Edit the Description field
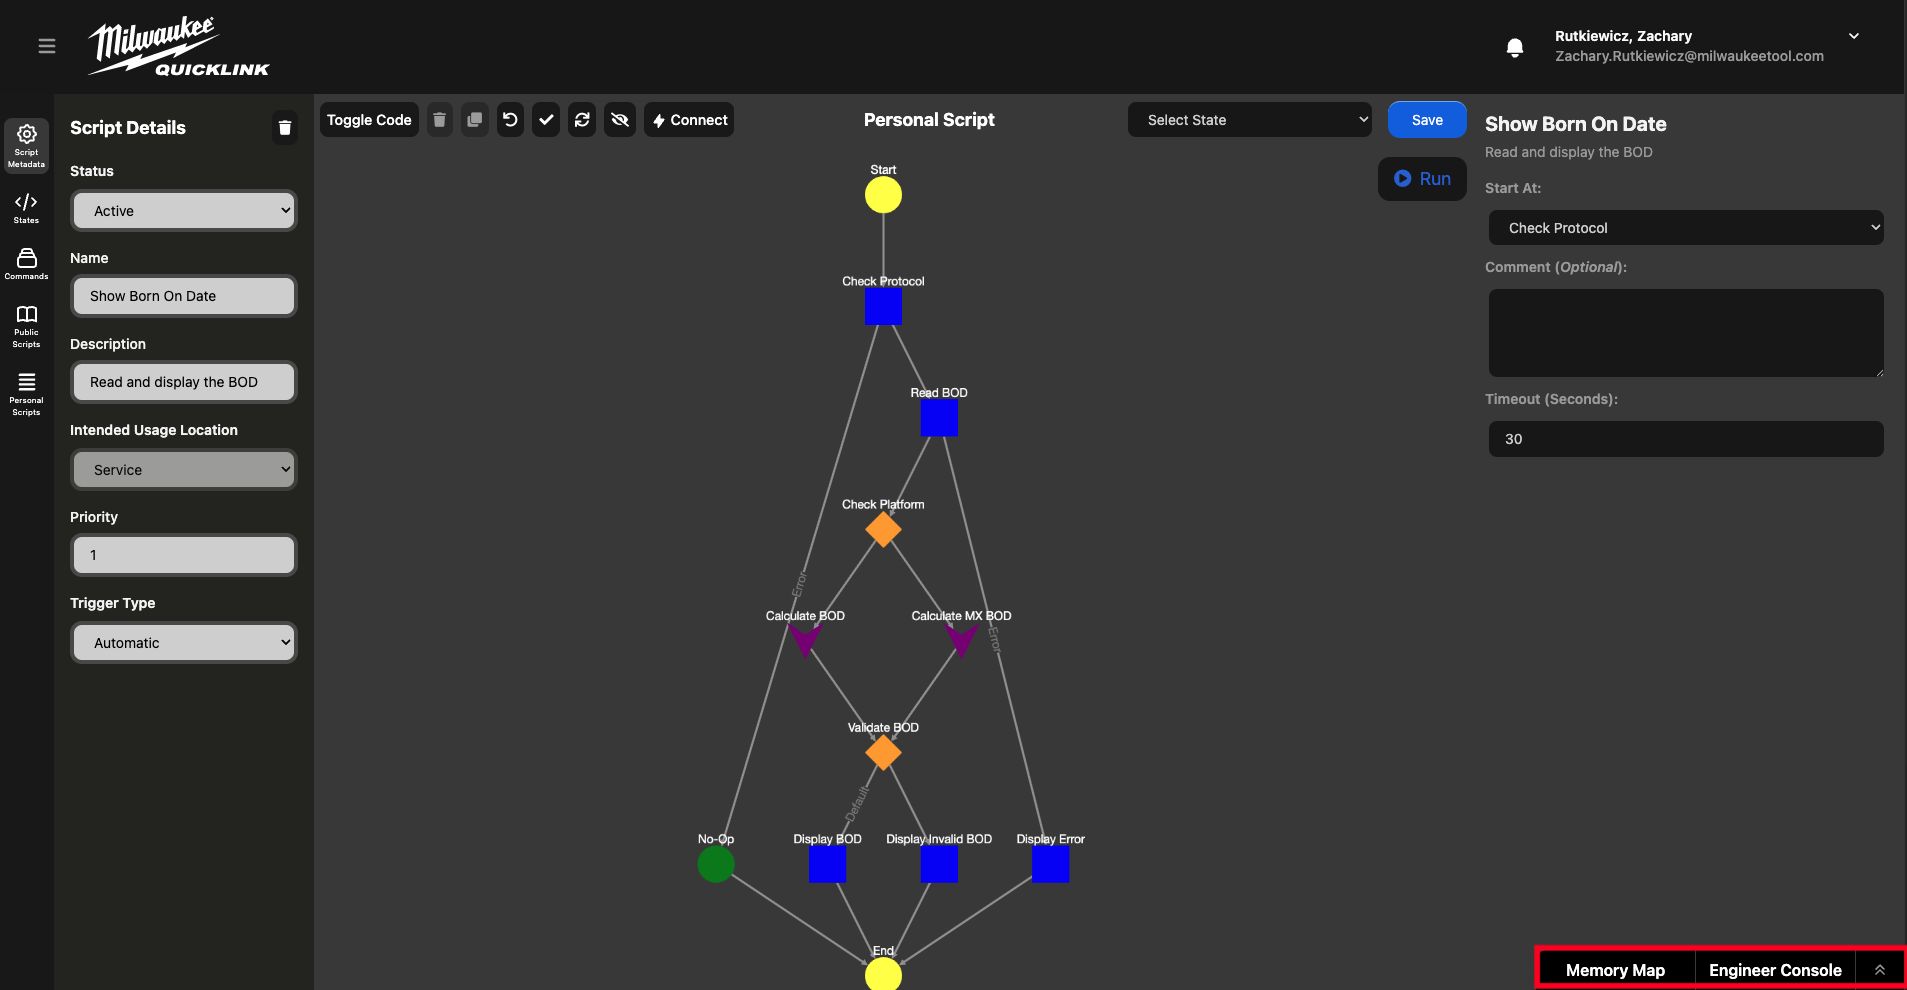The width and height of the screenshot is (1907, 990). [x=185, y=382]
